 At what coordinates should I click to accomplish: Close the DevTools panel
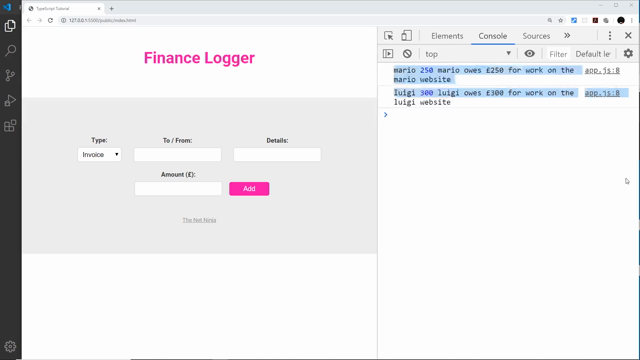click(628, 36)
